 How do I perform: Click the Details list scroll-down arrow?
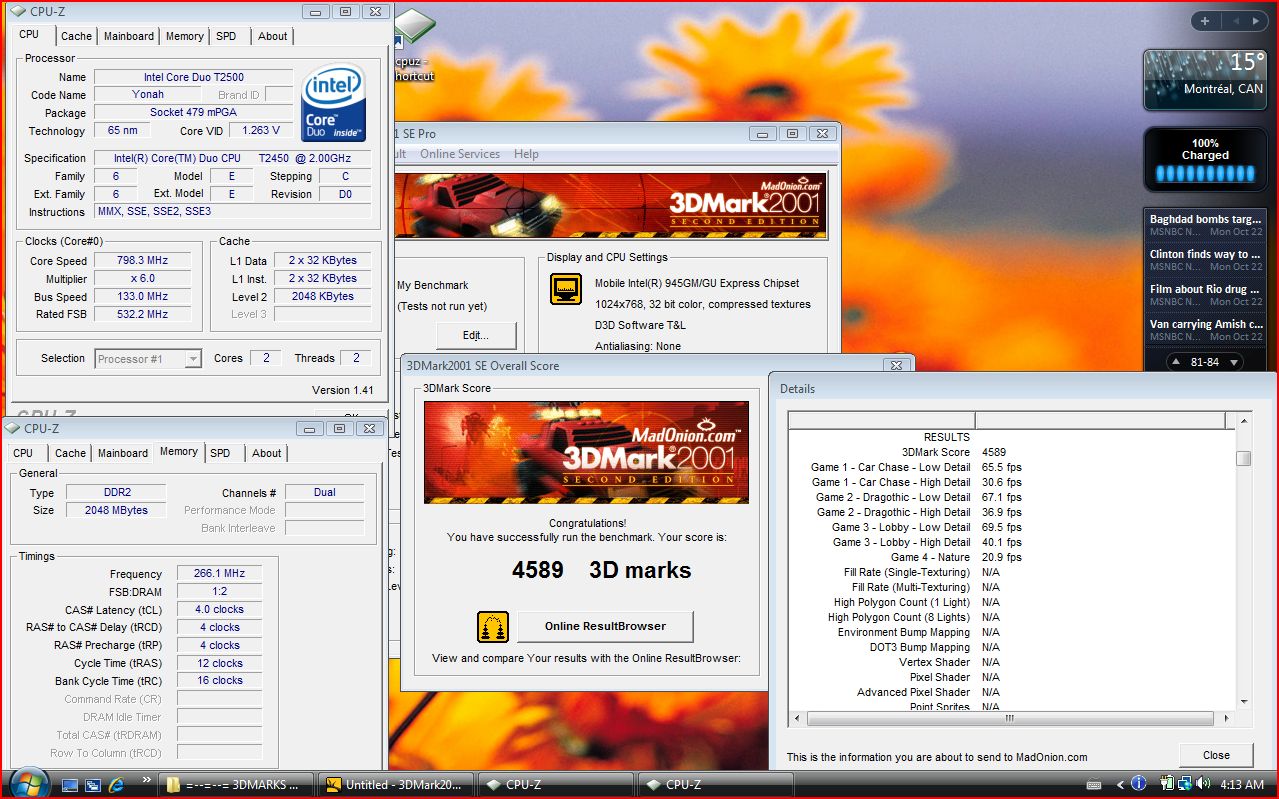pos(1243,701)
